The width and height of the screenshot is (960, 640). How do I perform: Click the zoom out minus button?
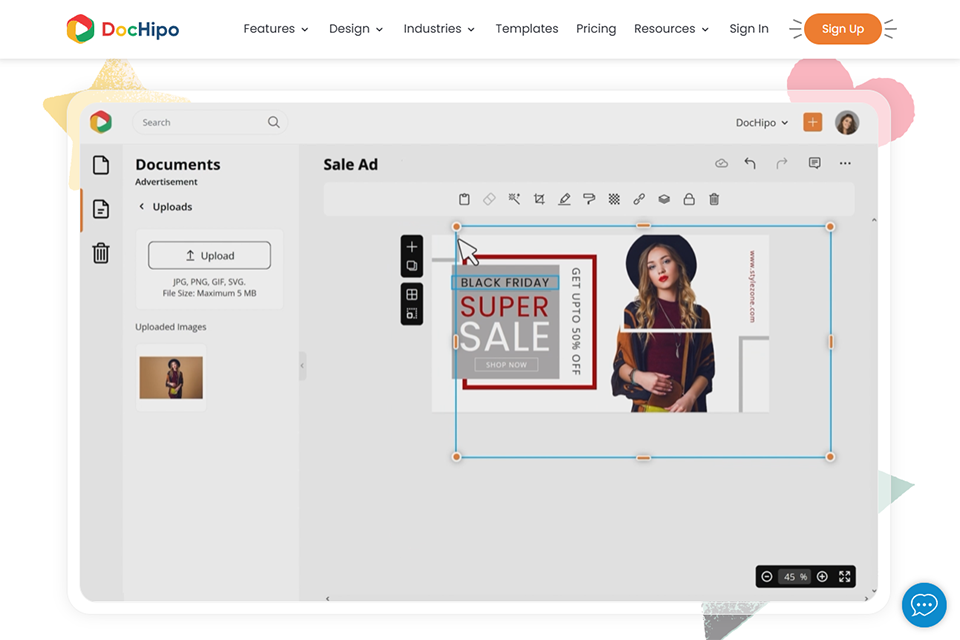coord(767,577)
